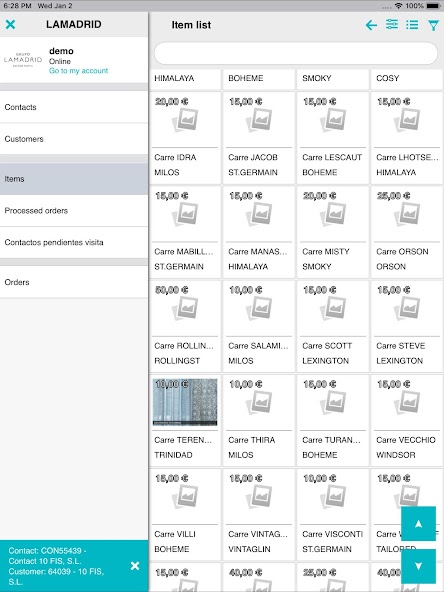Viewport: 444px width, 592px height.
Task: Select Items in the side menu
Action: [74, 179]
